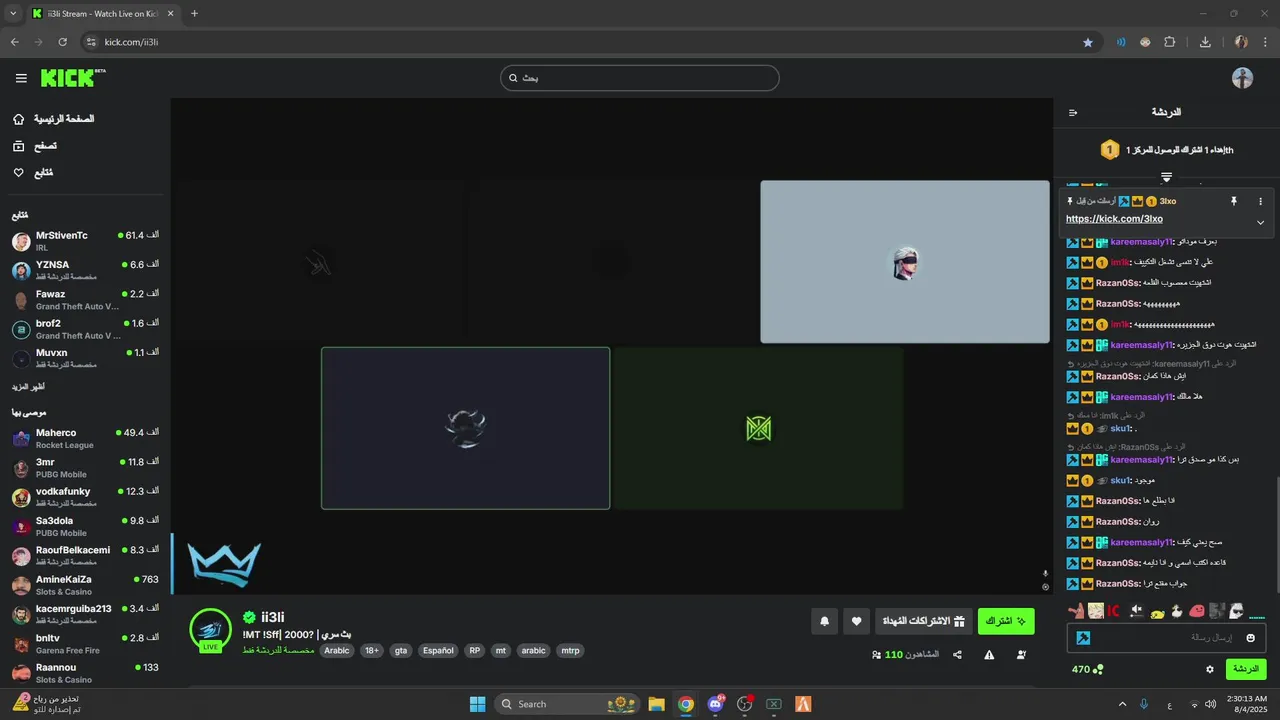Open MrStivenTc channel in sidebar
1280x720 pixels.
click(x=85, y=241)
